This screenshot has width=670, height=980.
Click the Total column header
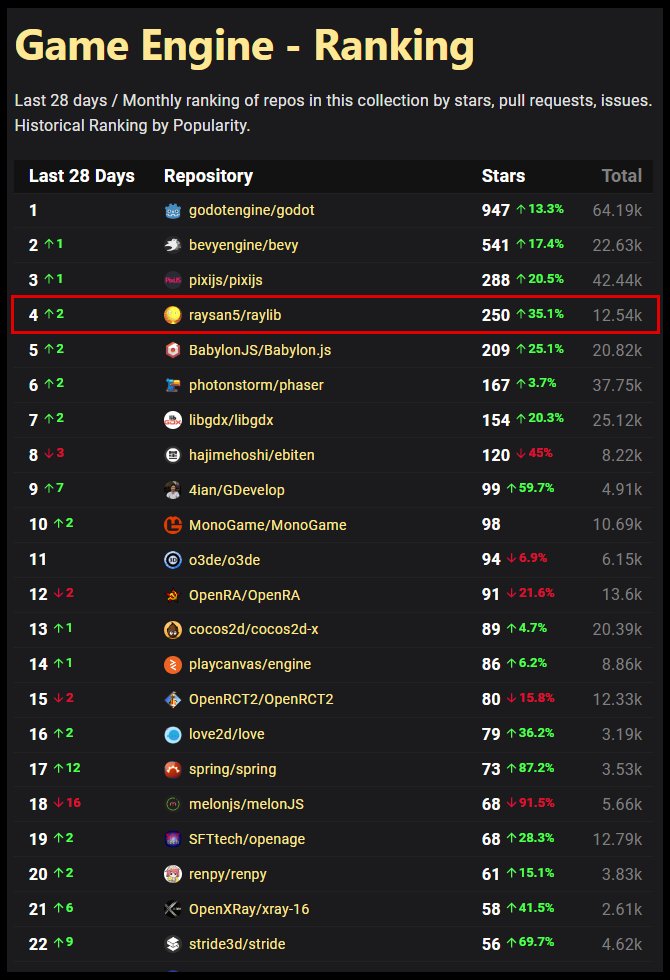click(x=622, y=176)
